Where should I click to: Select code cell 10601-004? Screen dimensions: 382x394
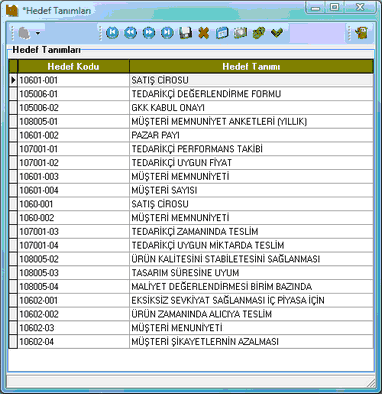[73, 190]
